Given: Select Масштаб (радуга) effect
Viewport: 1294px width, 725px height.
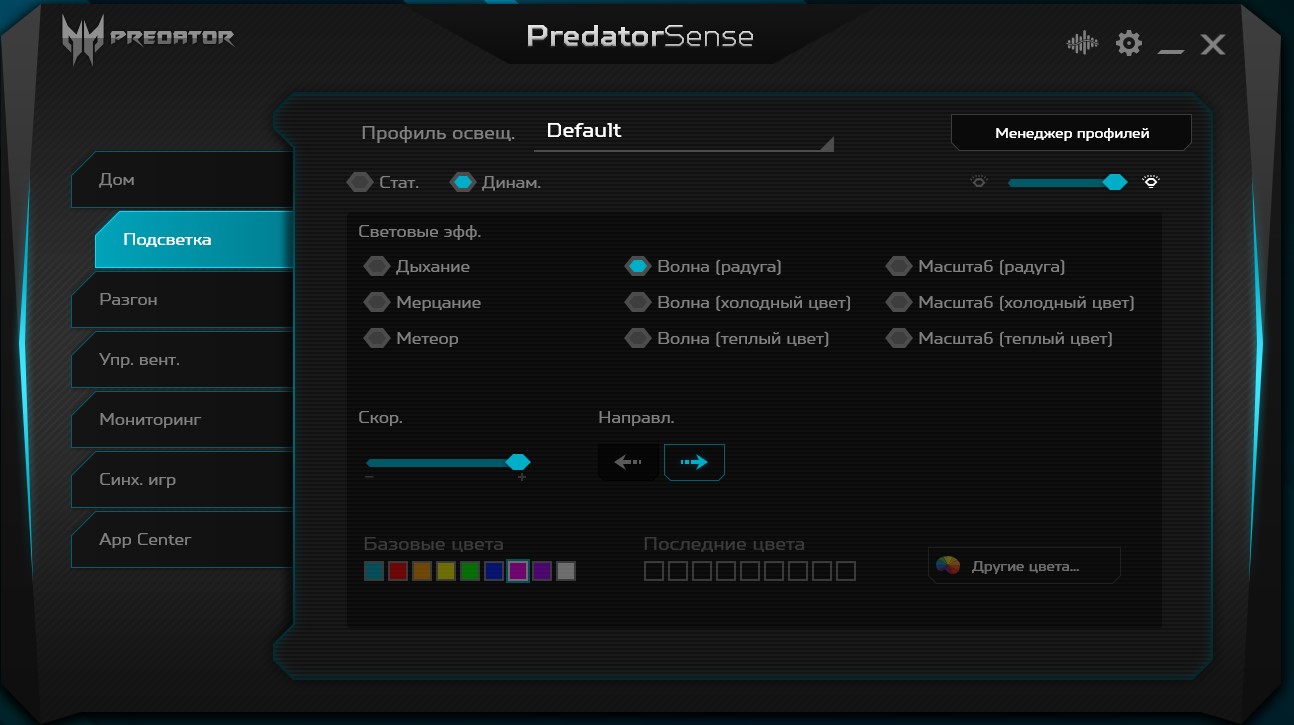Looking at the screenshot, I should point(899,267).
